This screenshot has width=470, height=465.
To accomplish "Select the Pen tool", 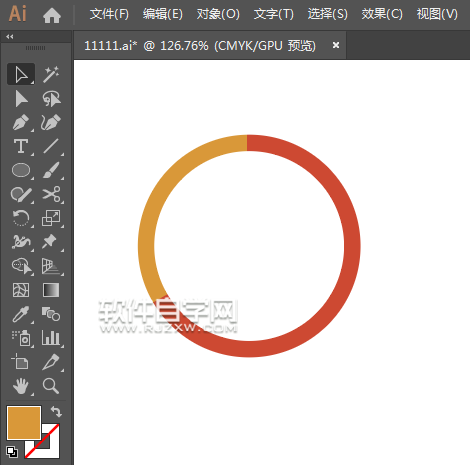I will coord(21,122).
